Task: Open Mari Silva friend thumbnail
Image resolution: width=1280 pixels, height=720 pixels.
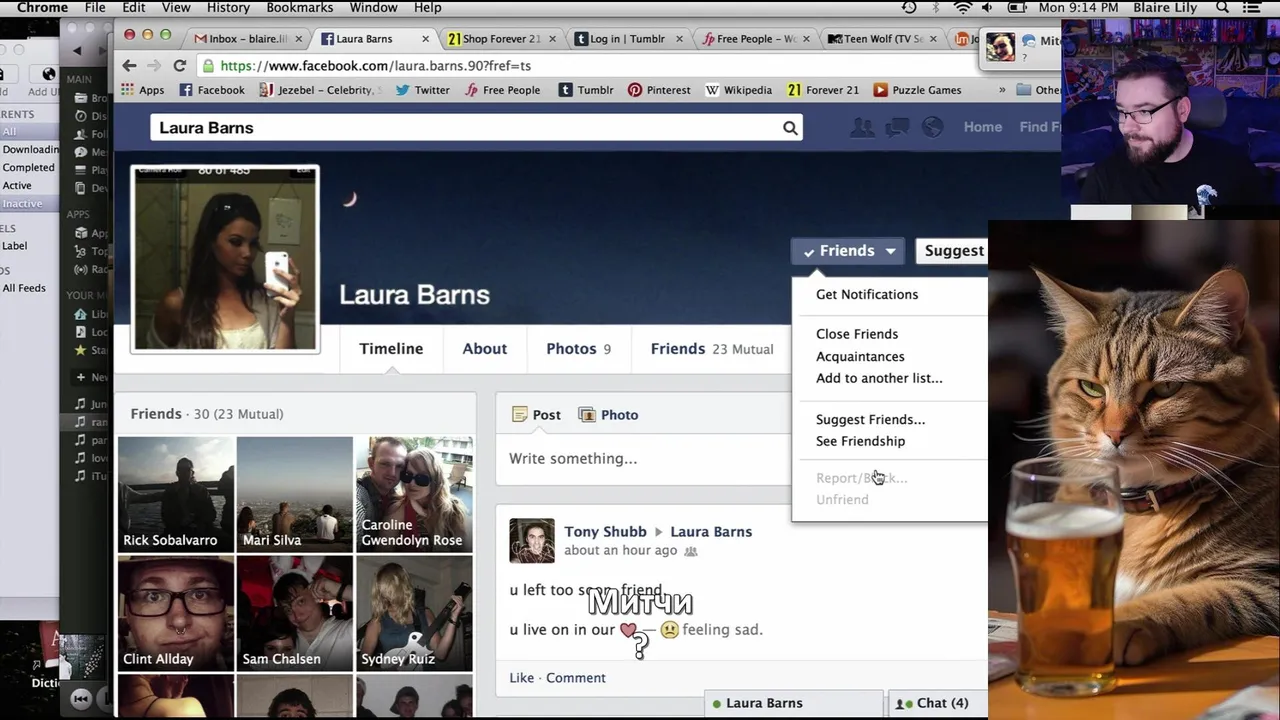Action: coord(295,494)
